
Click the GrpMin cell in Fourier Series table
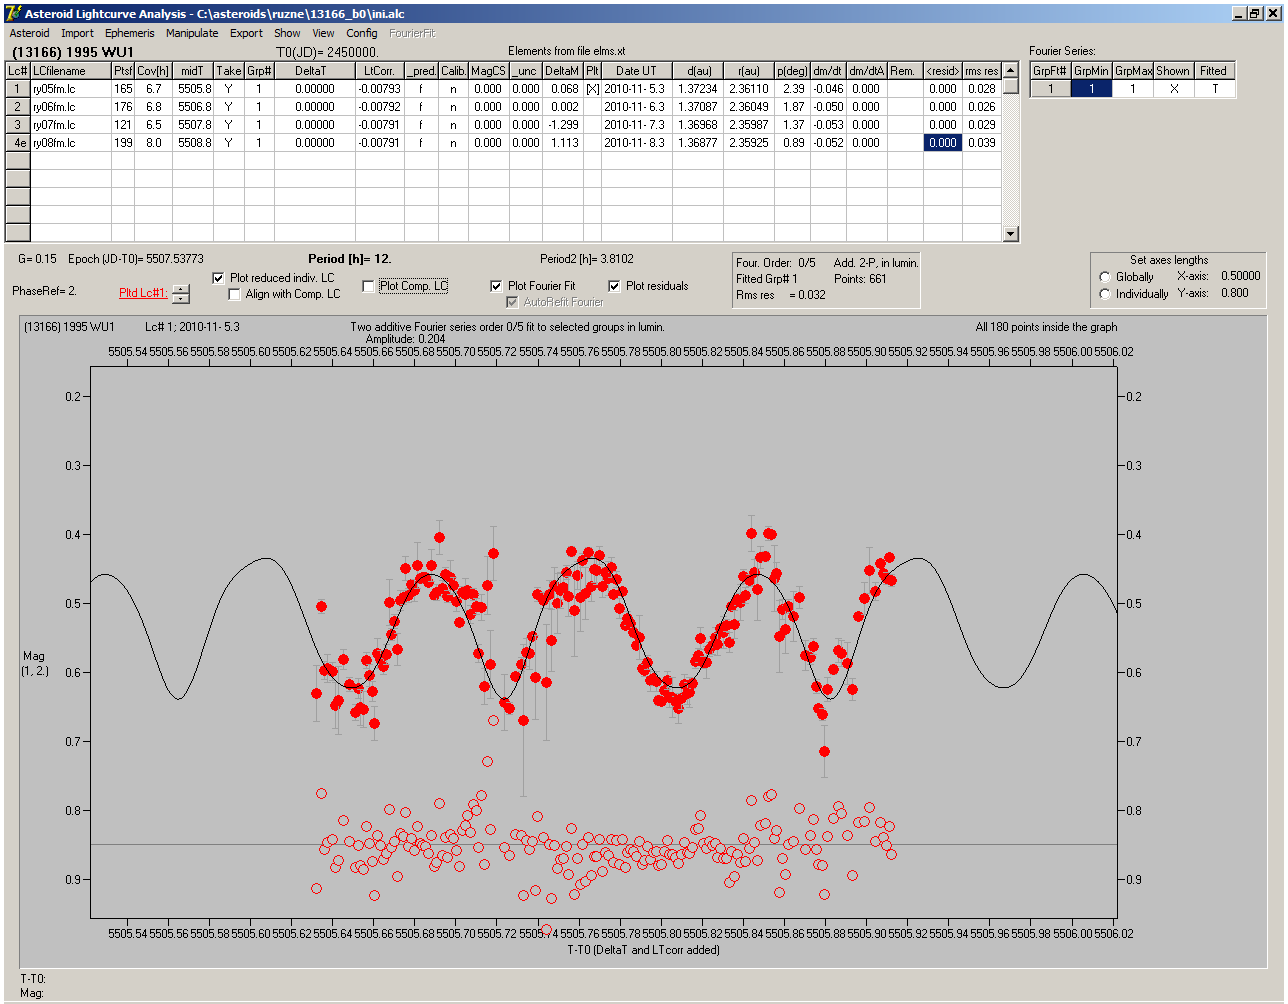click(x=1092, y=89)
